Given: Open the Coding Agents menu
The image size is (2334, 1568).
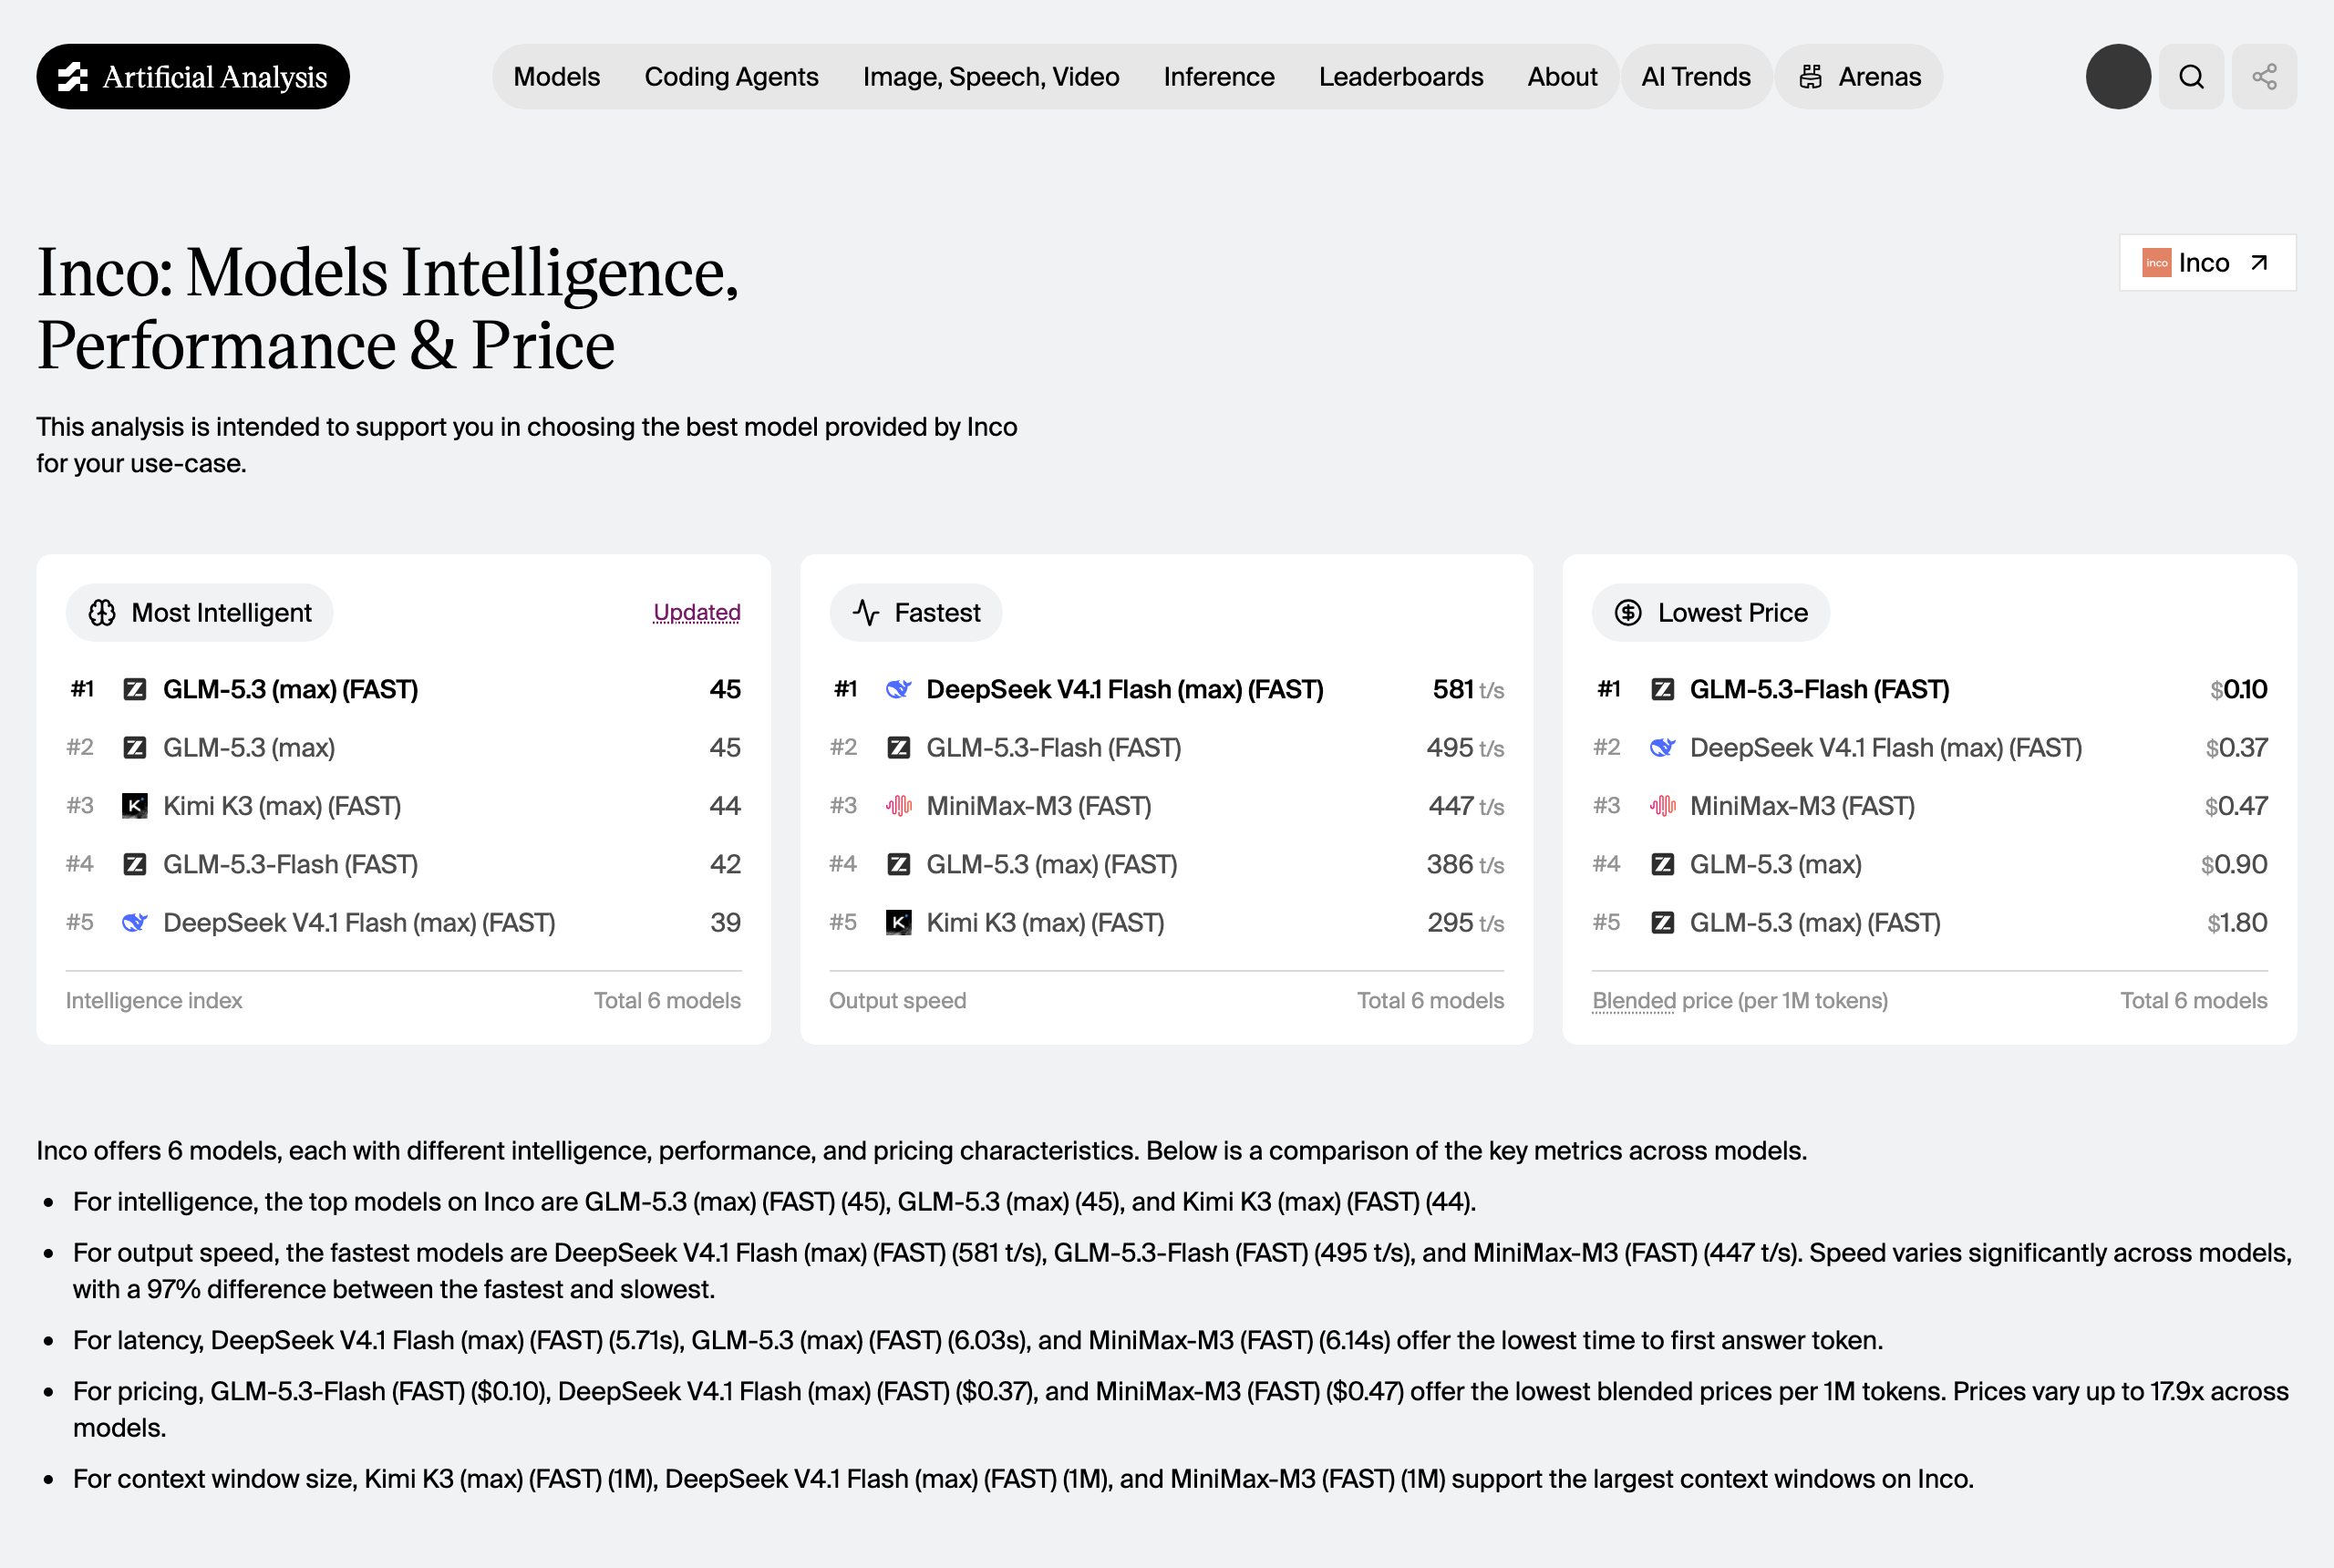Looking at the screenshot, I should [731, 77].
